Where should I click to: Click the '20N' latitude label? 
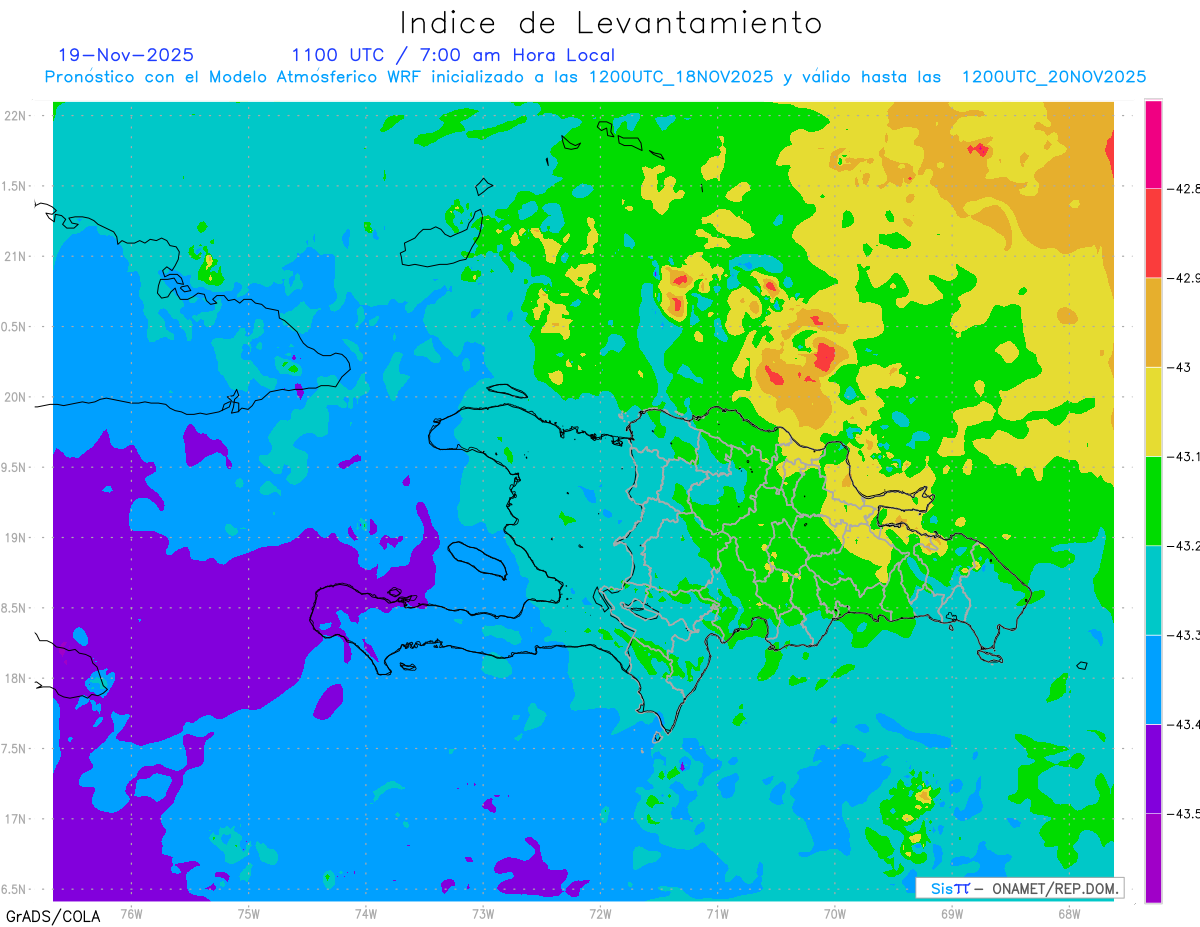[x=16, y=397]
